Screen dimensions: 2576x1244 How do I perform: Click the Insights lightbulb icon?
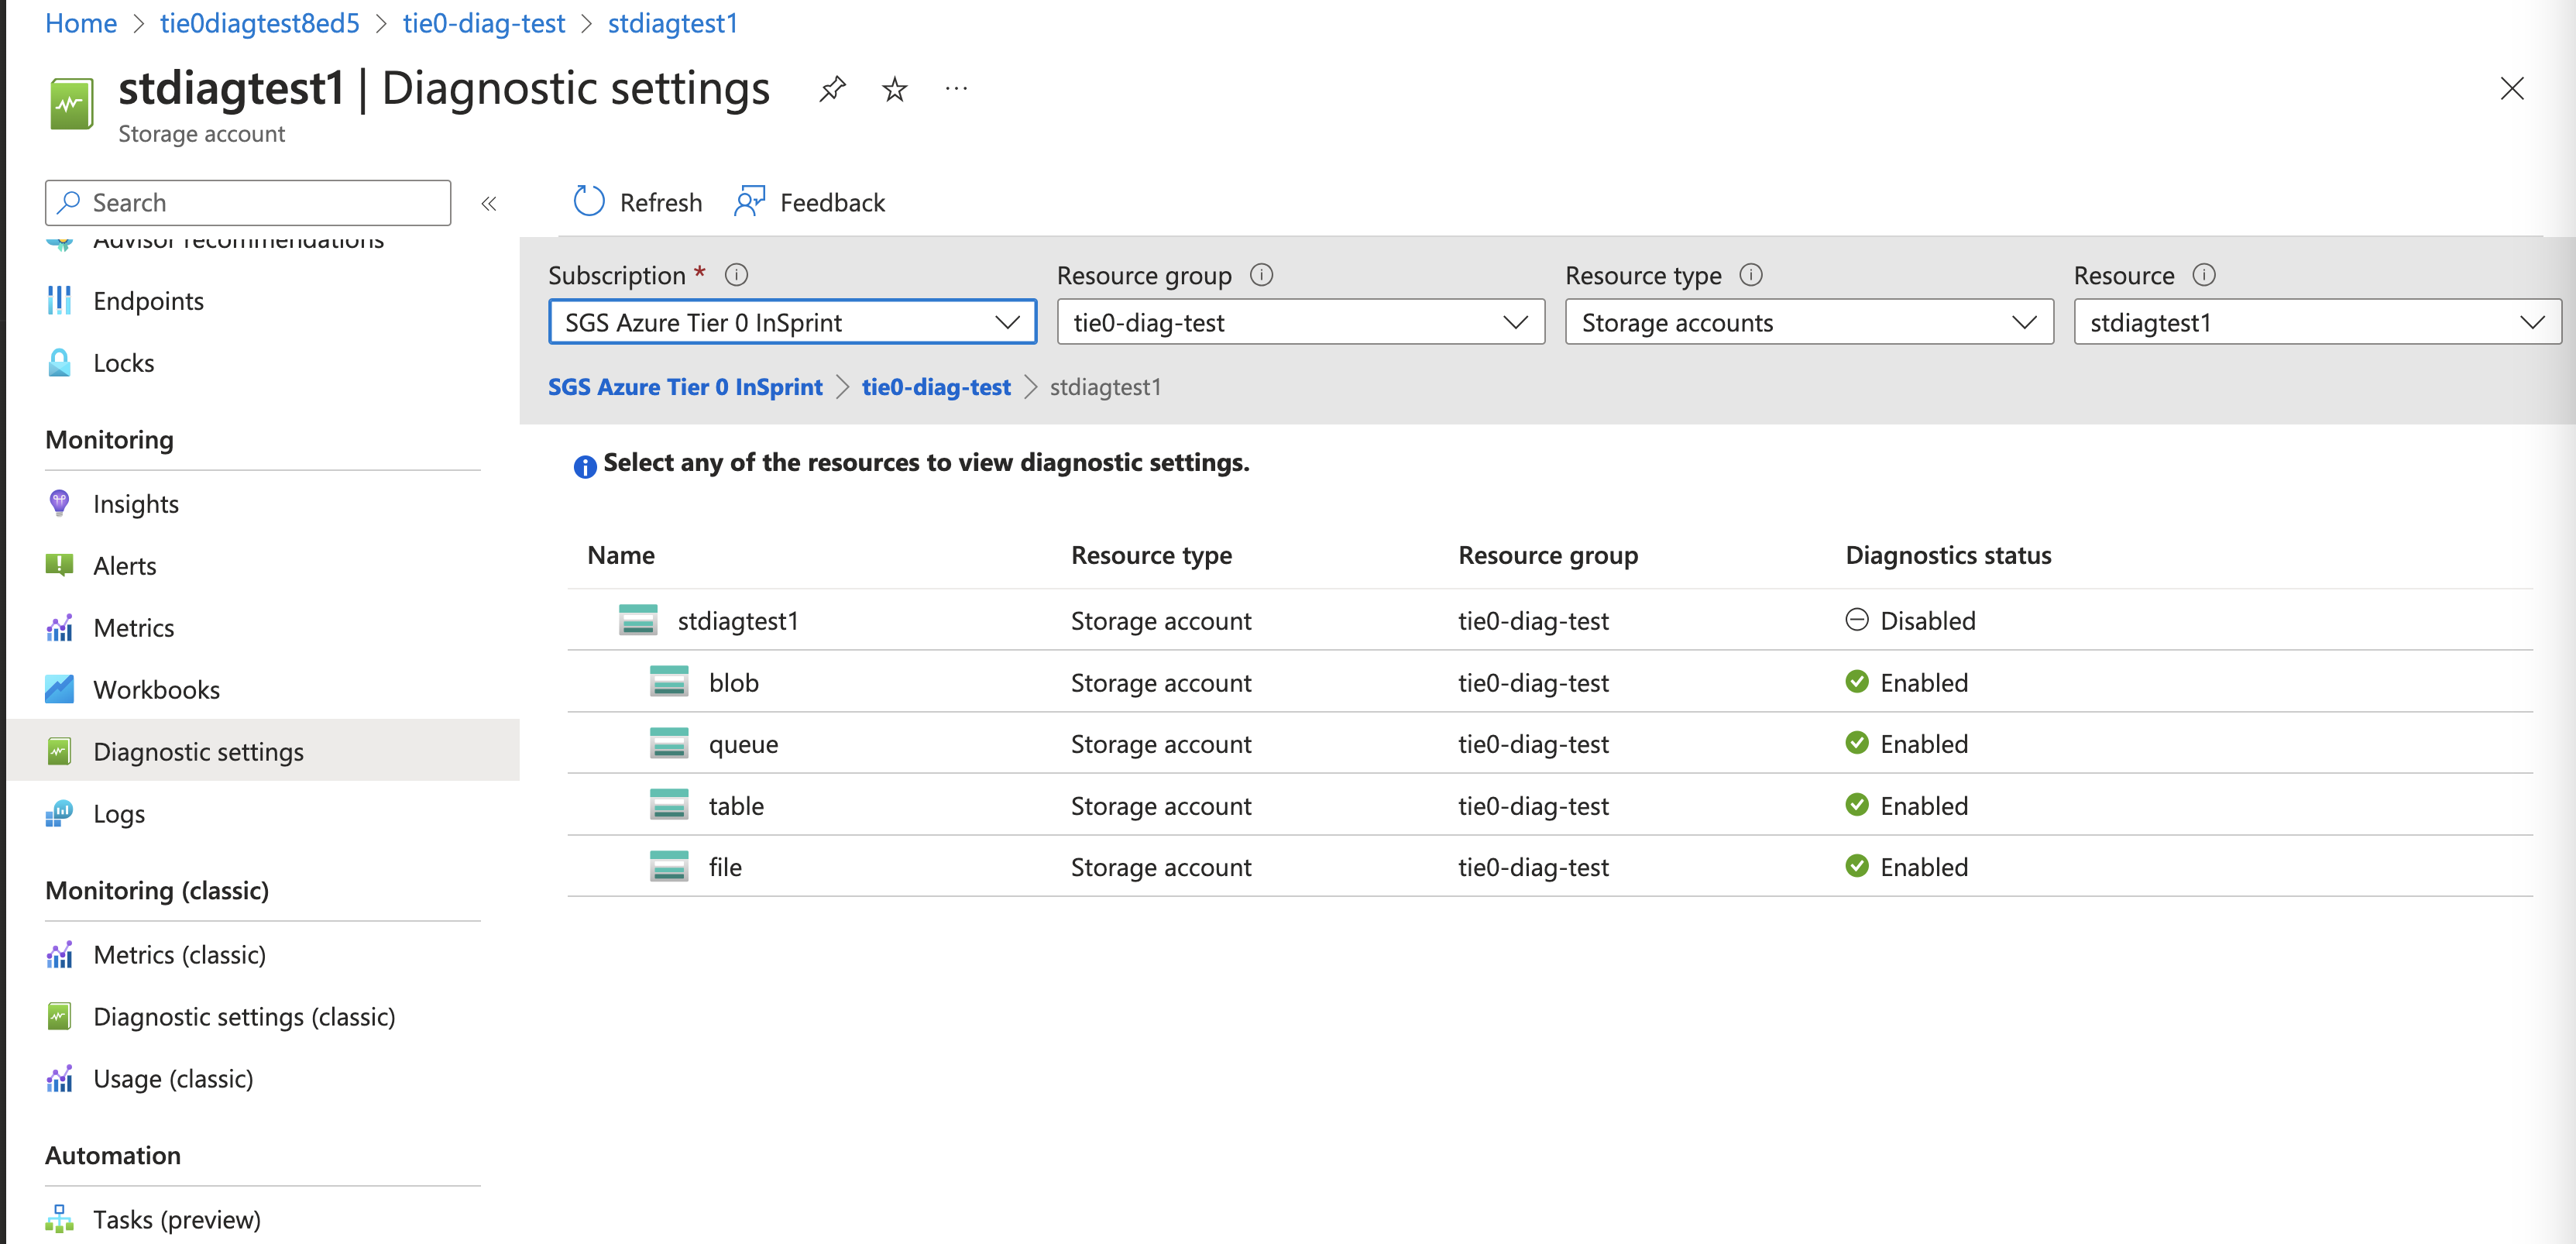(60, 503)
